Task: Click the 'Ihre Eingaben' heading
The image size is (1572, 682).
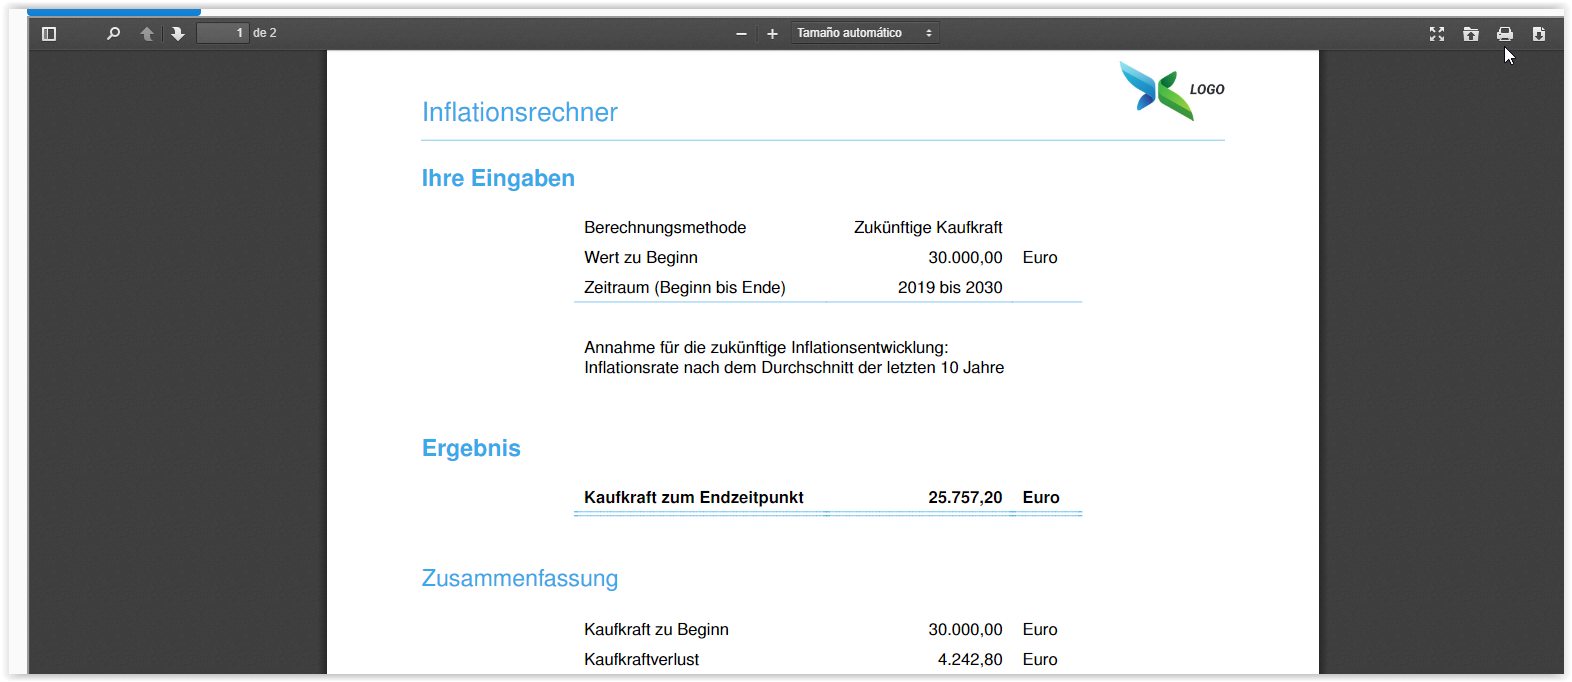Action: click(x=498, y=178)
